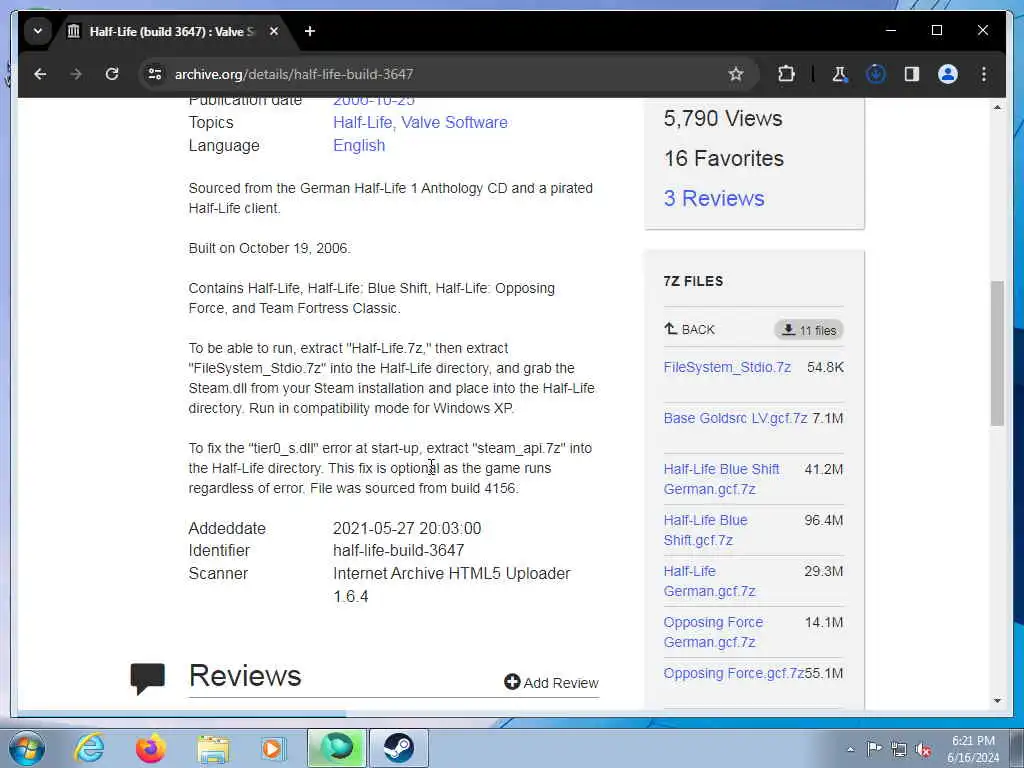Download Opposing Force.gcf.7z
1024x768 pixels.
tap(733, 673)
